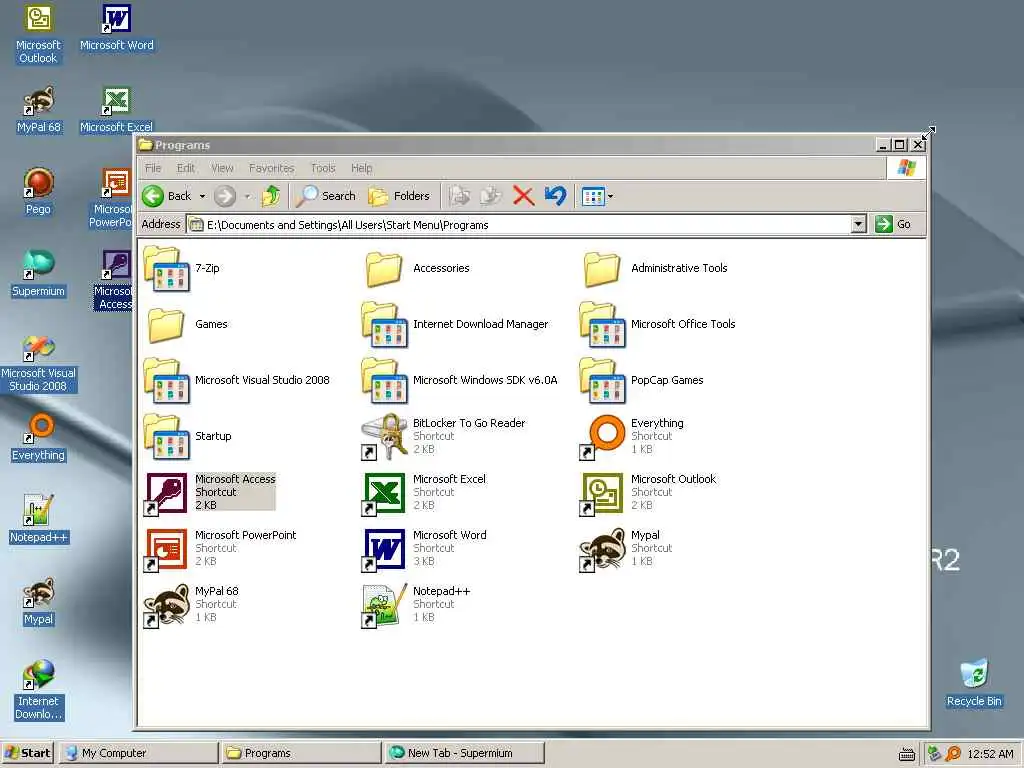
Task: Click the Search toolbar button
Action: click(x=326, y=196)
